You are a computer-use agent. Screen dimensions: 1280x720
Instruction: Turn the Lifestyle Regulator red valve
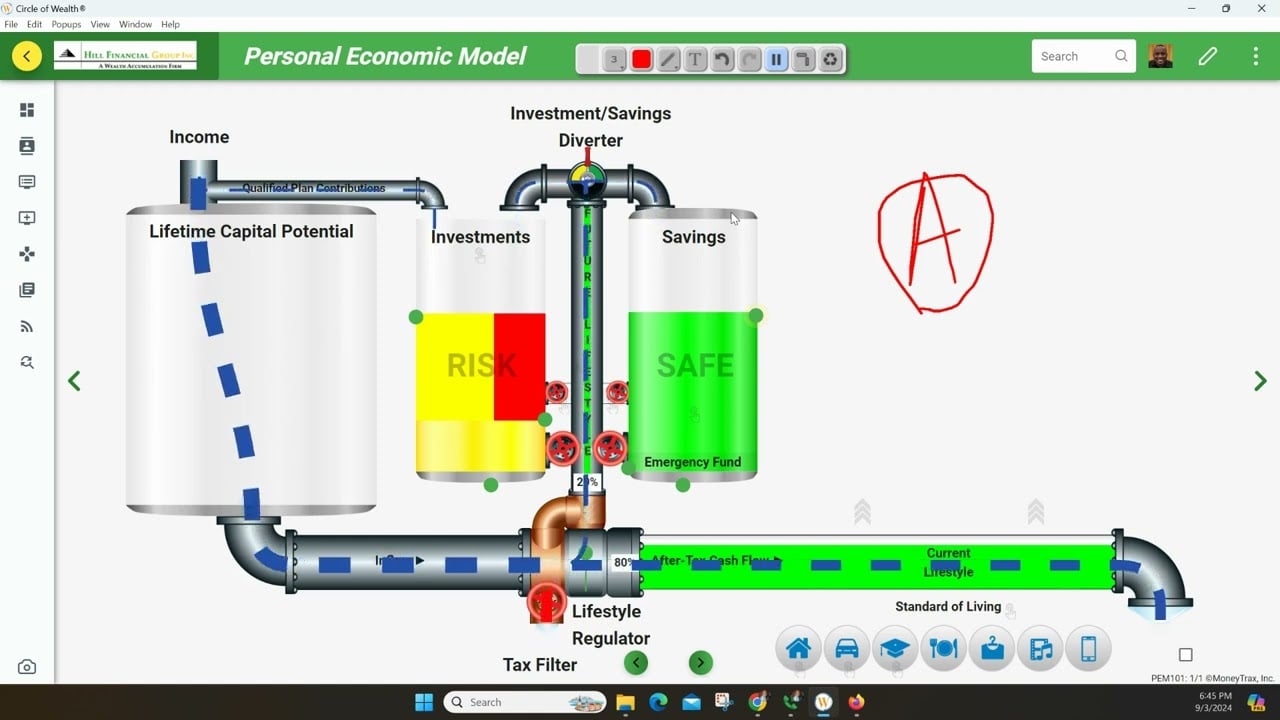click(x=546, y=603)
